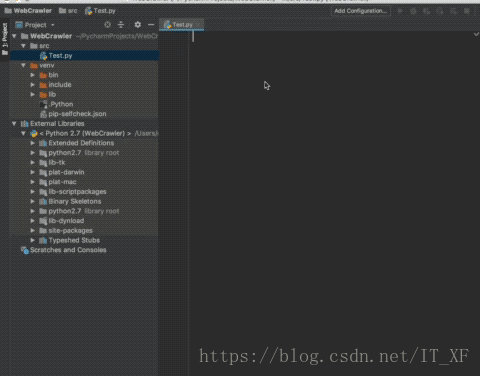Viewport: 480px width, 376px height.
Task: Click the Python interpreter icon beside Python 2.7 (WebCrawler)
Action: coord(34,133)
